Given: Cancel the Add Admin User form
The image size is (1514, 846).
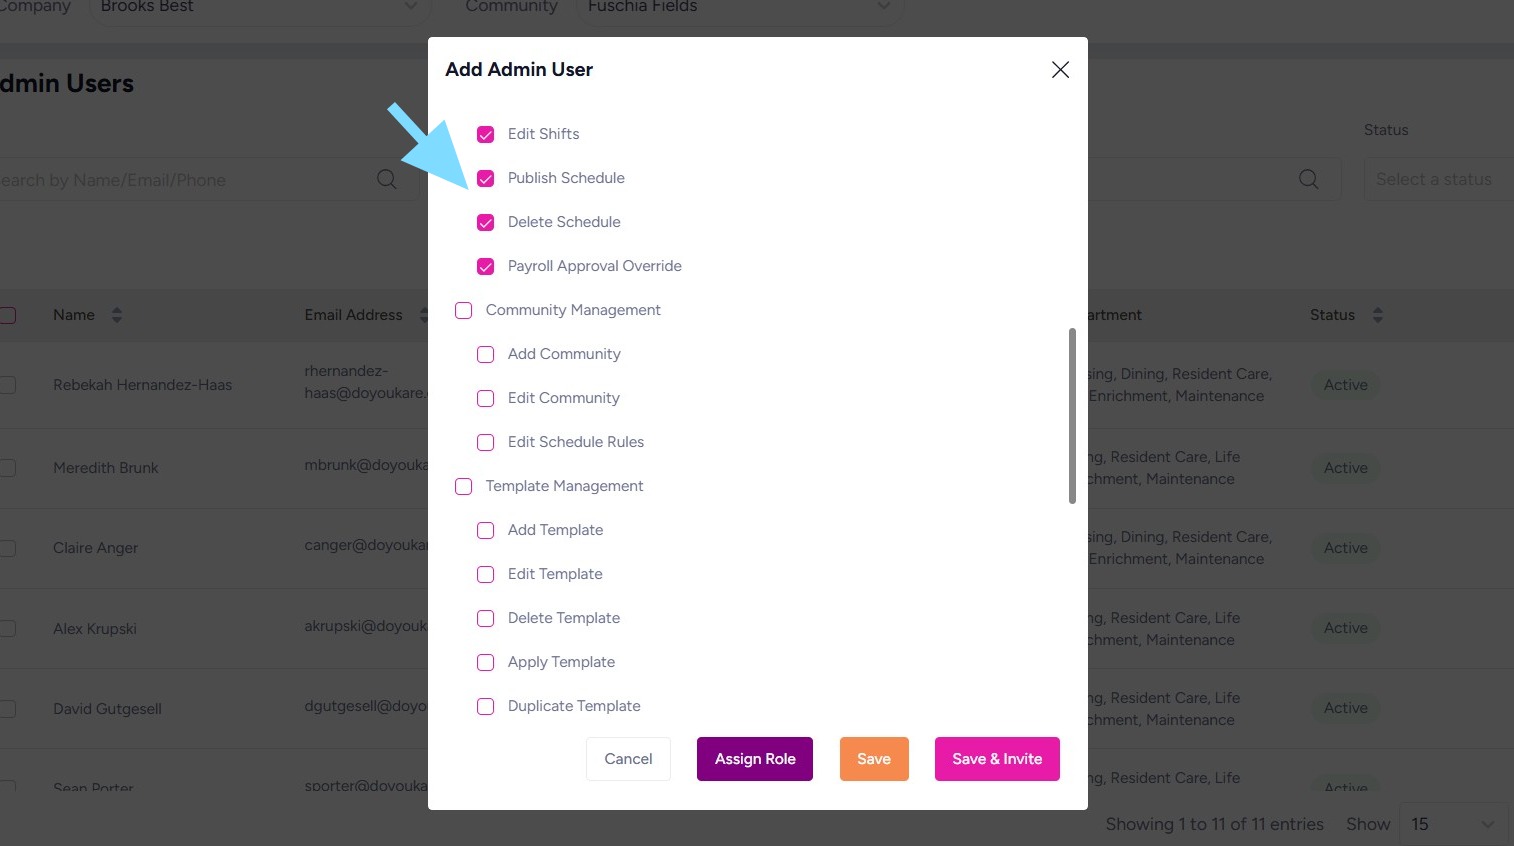Looking at the screenshot, I should pos(628,759).
